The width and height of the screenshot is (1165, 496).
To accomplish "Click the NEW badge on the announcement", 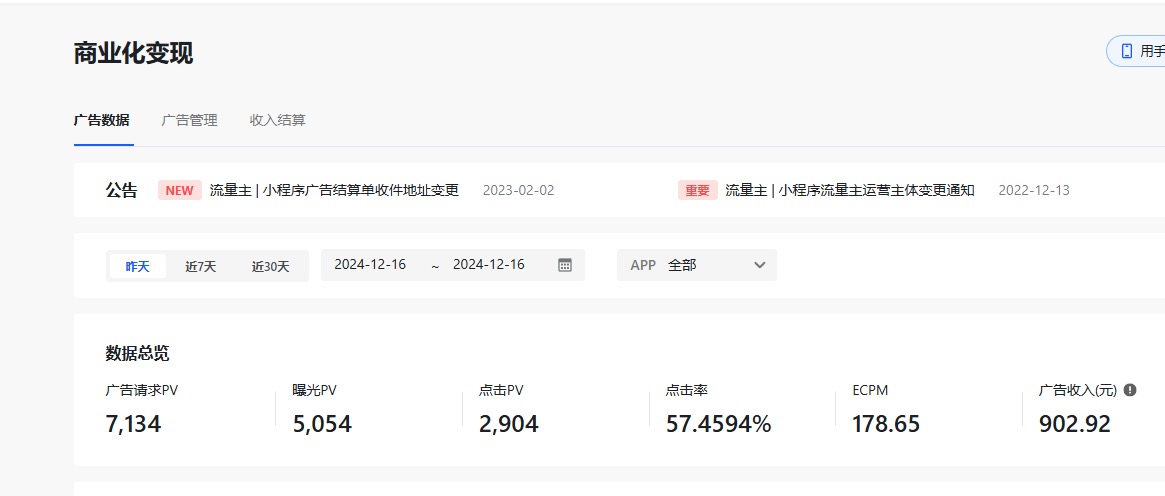I will [179, 190].
